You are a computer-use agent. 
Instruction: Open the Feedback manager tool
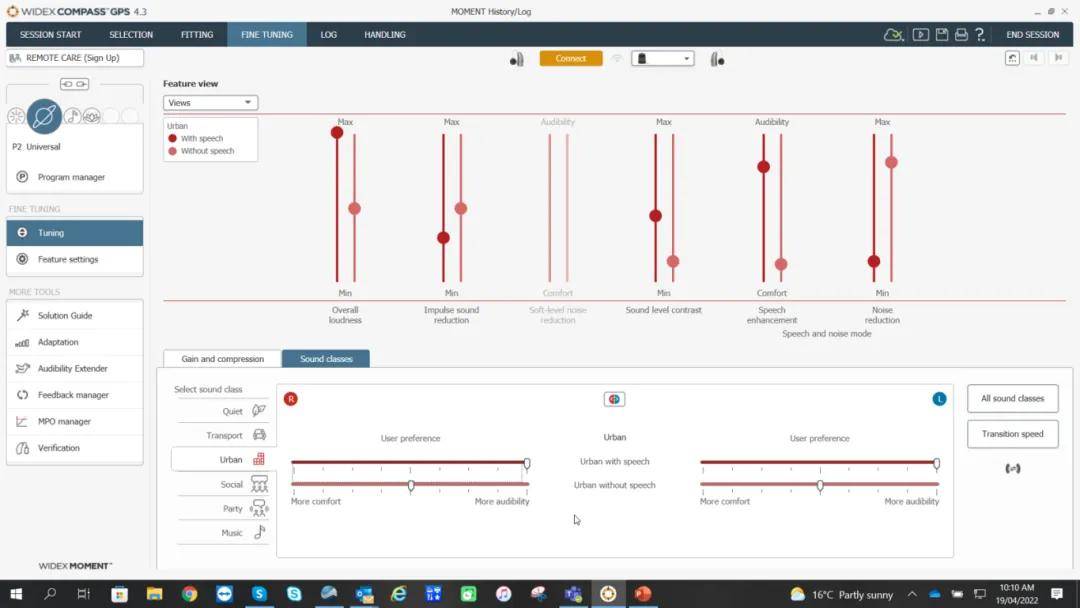coord(74,395)
